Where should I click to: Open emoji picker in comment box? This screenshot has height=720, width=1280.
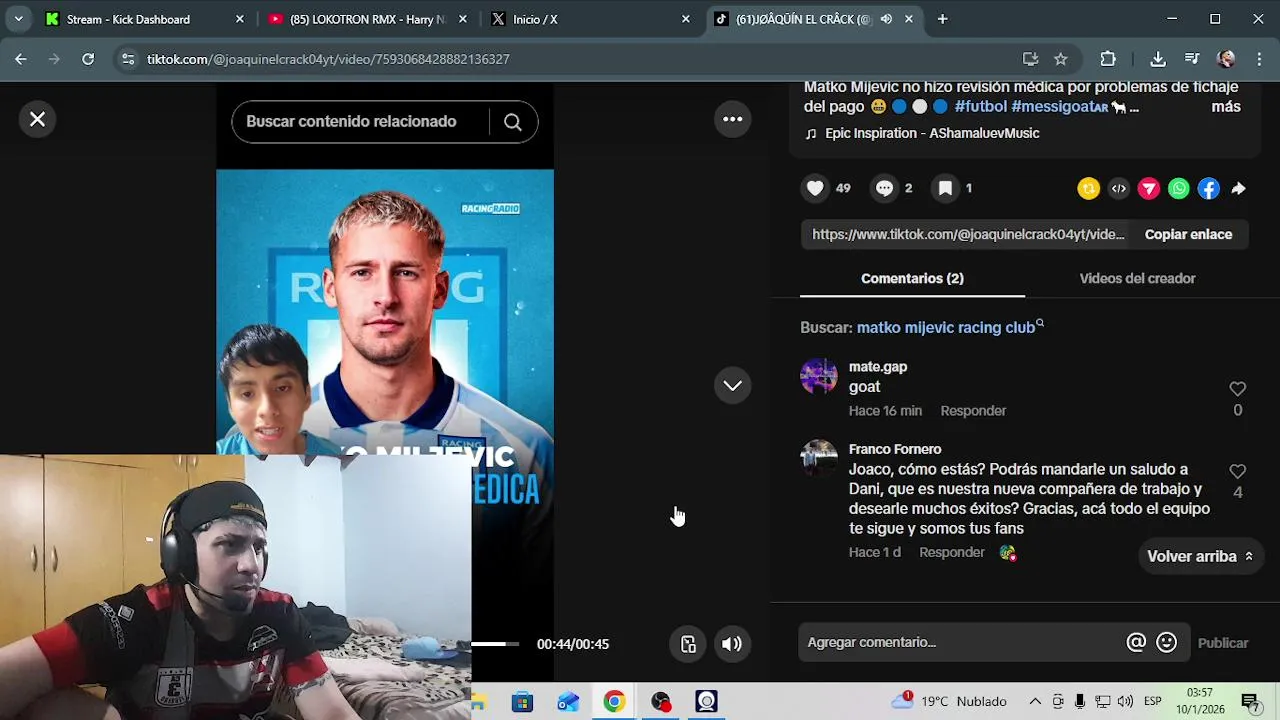point(1166,643)
